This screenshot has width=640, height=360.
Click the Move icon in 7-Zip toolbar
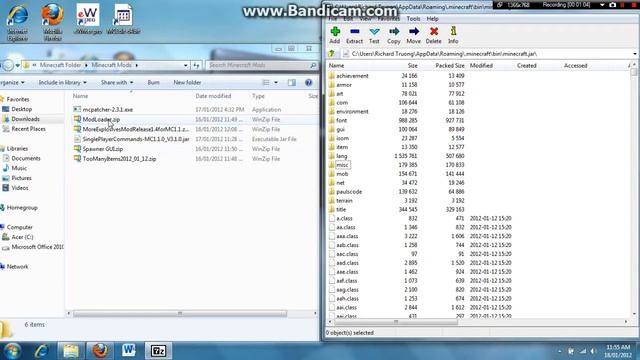pyautogui.click(x=413, y=35)
